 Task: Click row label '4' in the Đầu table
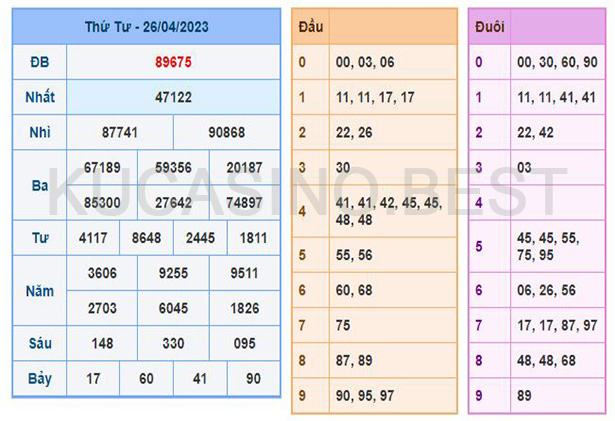pos(302,211)
